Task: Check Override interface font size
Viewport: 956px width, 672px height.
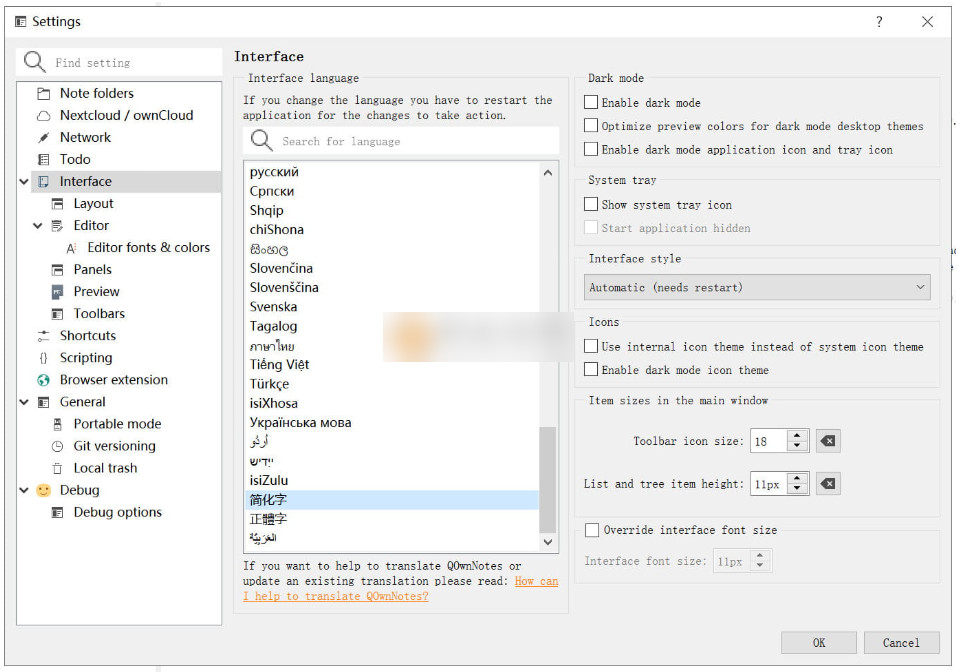Action: [592, 530]
